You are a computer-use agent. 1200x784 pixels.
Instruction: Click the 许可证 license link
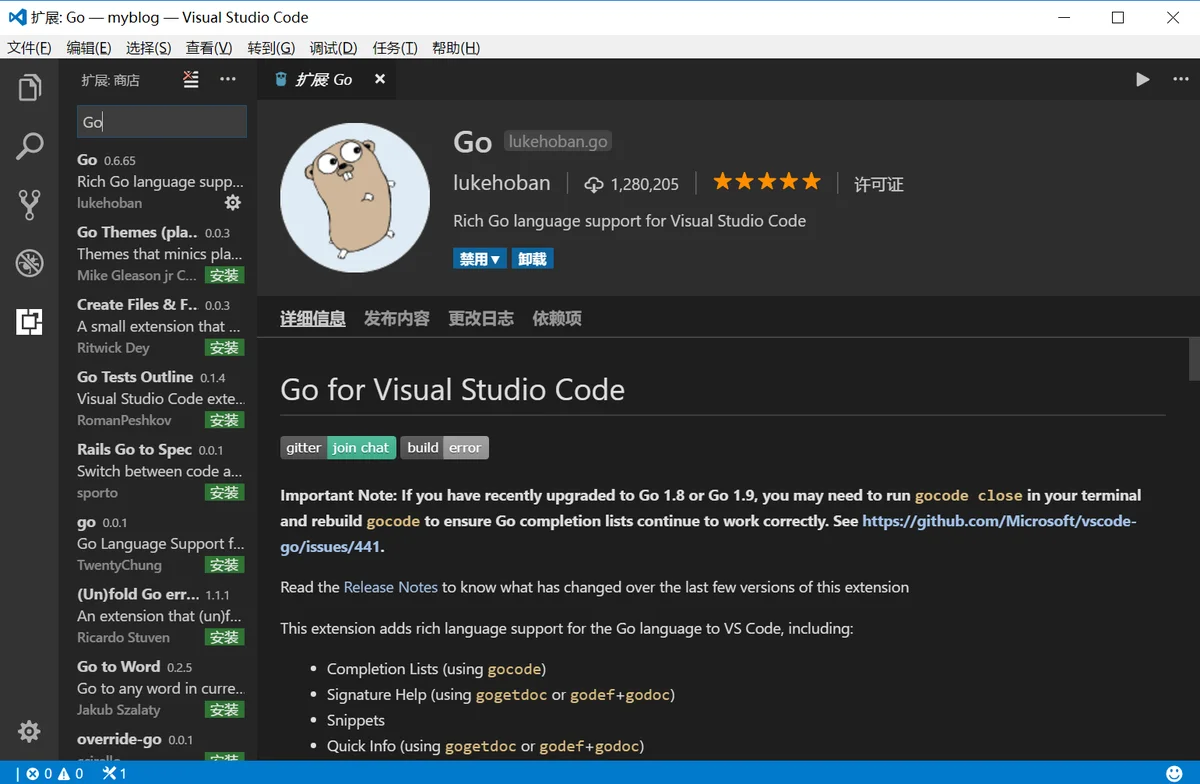(879, 185)
